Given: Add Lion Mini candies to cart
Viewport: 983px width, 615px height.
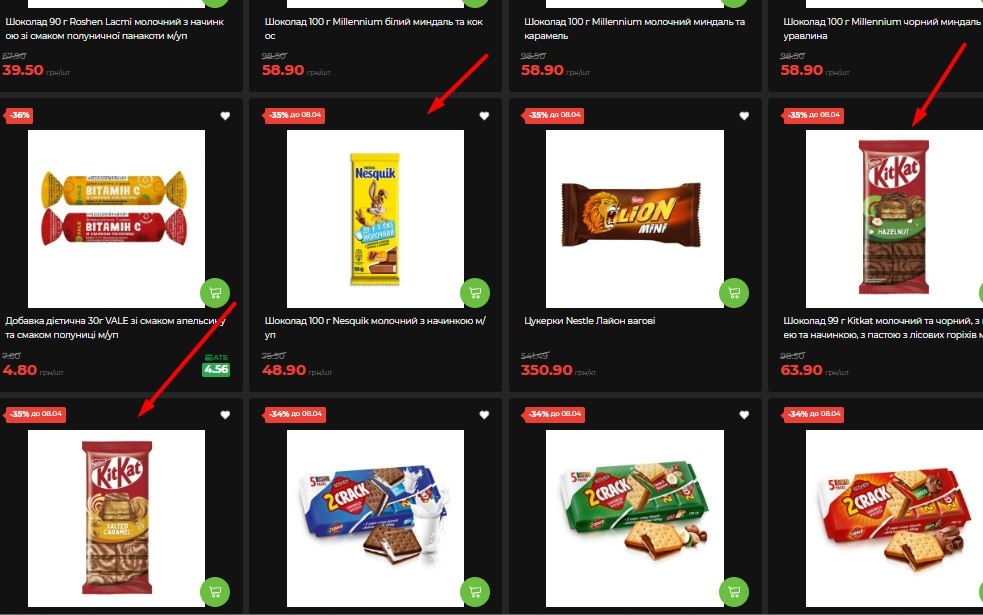Looking at the screenshot, I should click(x=733, y=293).
